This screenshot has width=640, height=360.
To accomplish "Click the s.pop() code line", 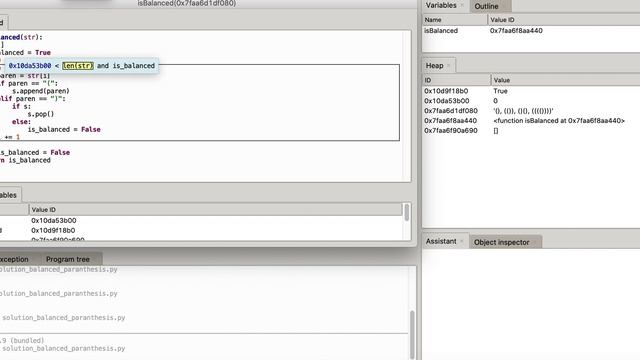I will pos(40,114).
